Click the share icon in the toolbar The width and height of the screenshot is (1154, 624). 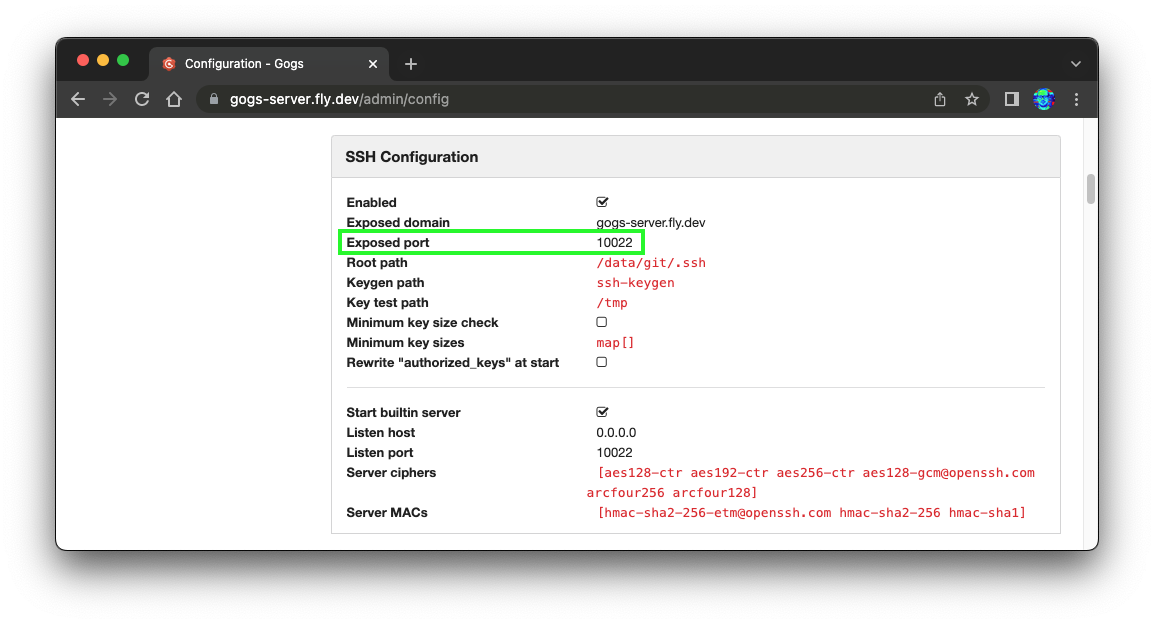pyautogui.click(x=939, y=99)
